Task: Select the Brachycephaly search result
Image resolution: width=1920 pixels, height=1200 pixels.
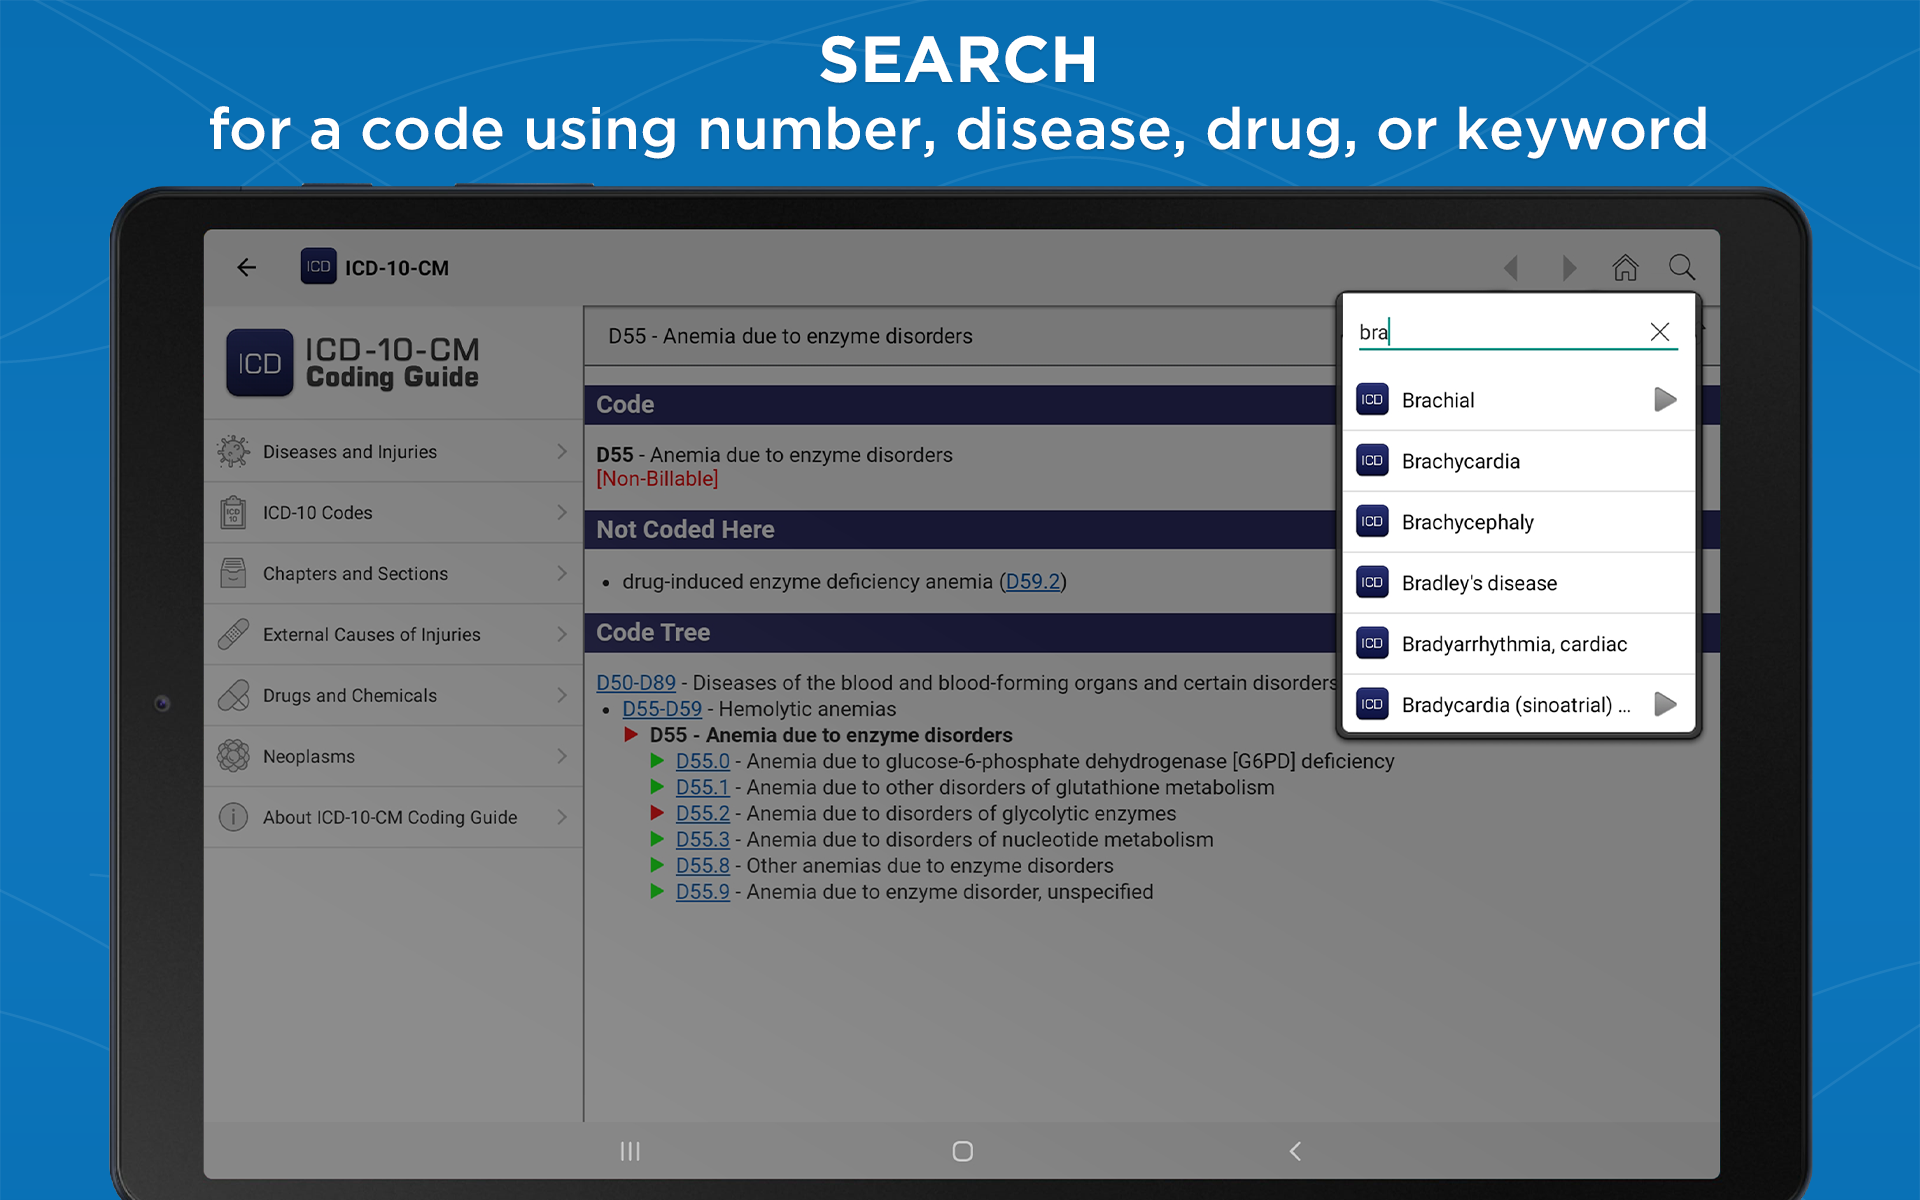Action: [1518, 522]
